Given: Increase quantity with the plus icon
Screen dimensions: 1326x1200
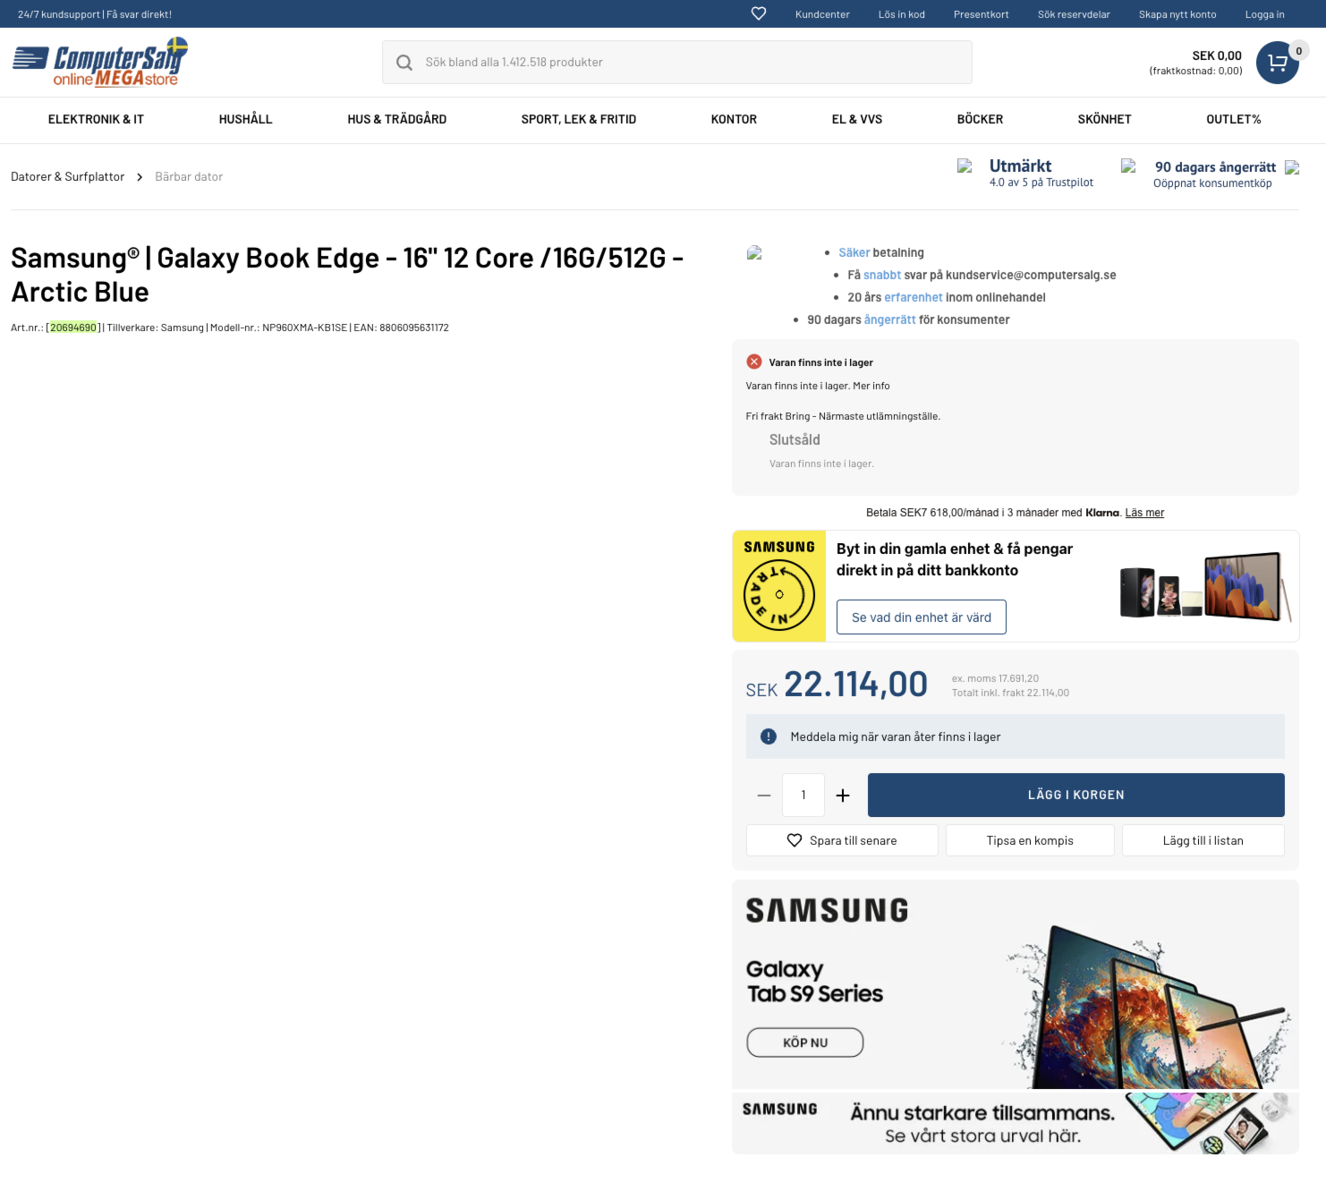Looking at the screenshot, I should click(843, 795).
